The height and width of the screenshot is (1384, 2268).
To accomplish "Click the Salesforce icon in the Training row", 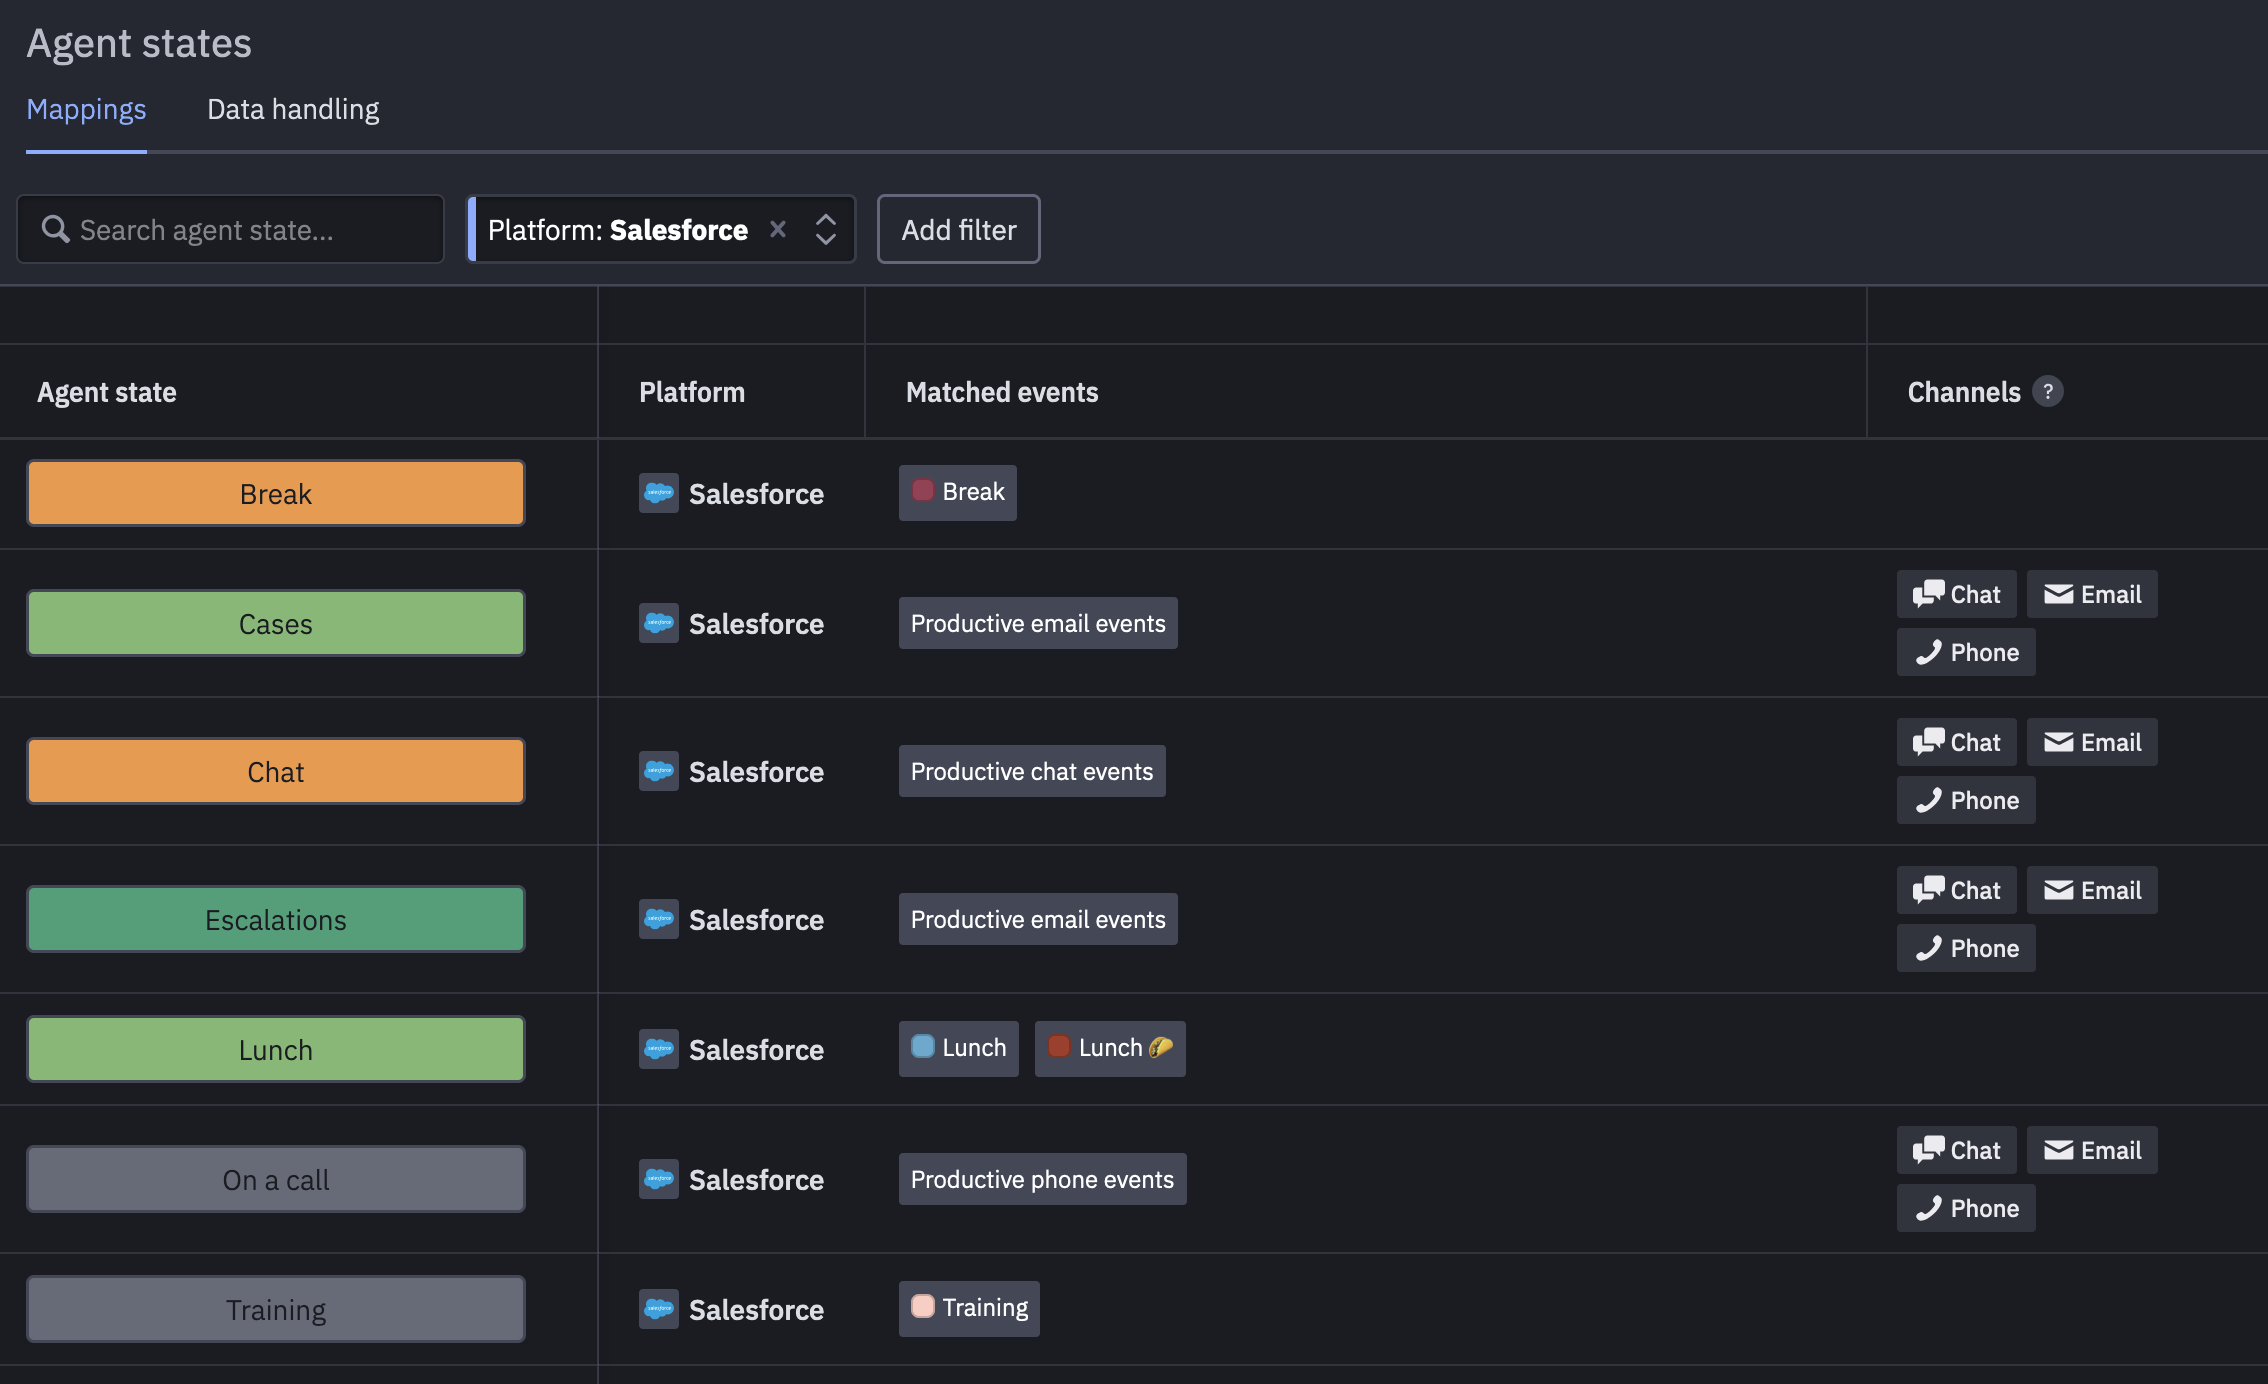I will tap(659, 1309).
